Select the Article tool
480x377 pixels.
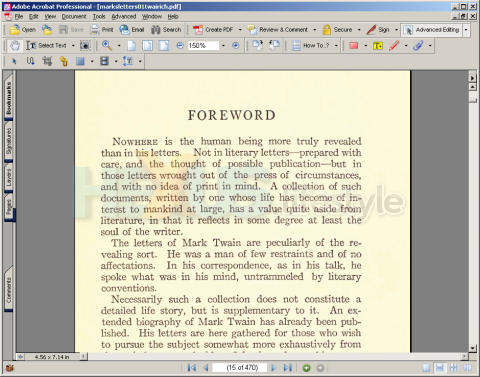30,61
